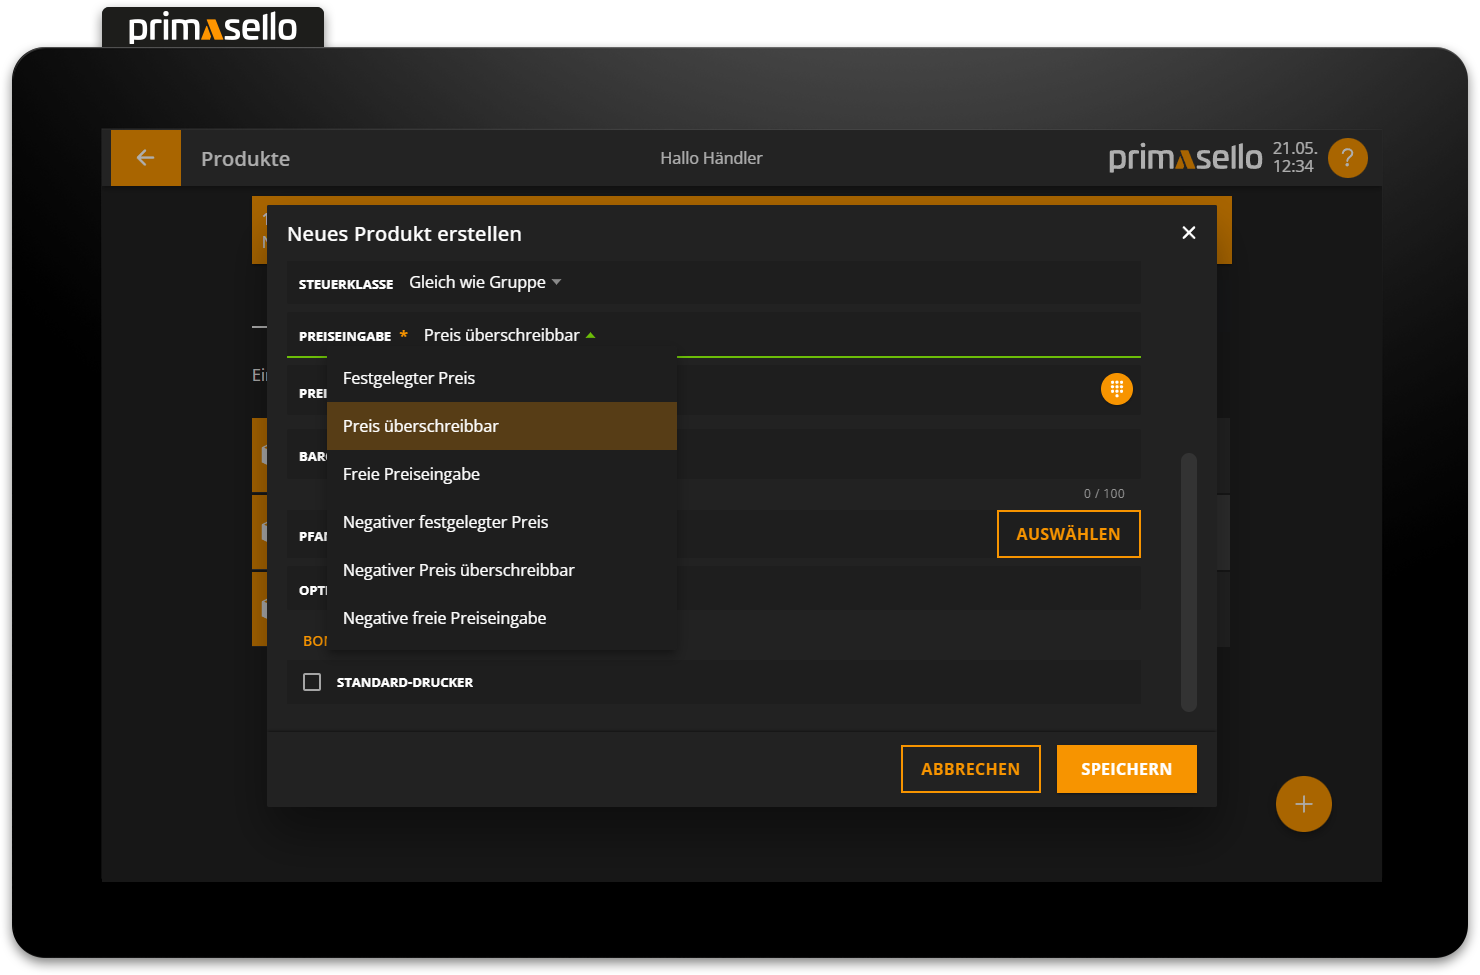
Task: Open the help question mark icon
Action: pyautogui.click(x=1347, y=158)
